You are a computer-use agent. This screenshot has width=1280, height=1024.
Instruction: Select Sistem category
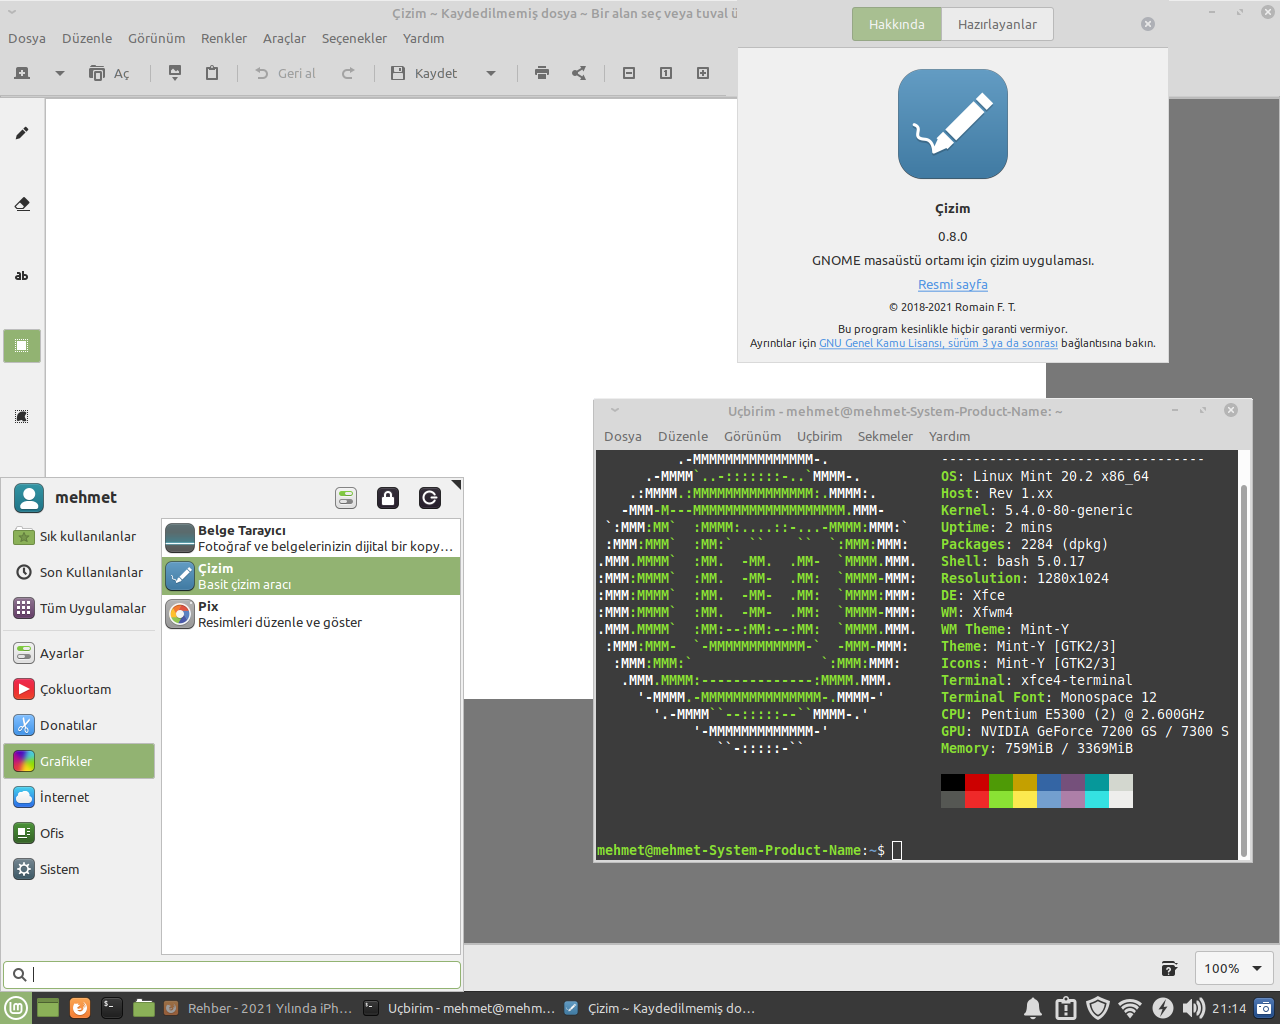[79, 869]
